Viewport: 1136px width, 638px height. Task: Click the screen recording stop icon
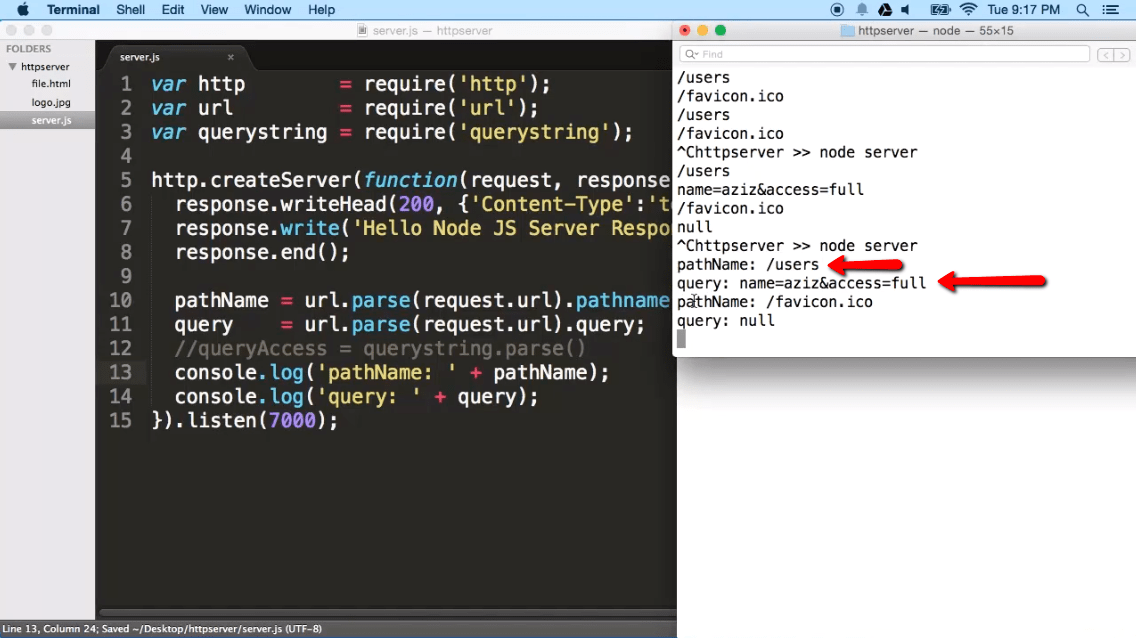[837, 10]
